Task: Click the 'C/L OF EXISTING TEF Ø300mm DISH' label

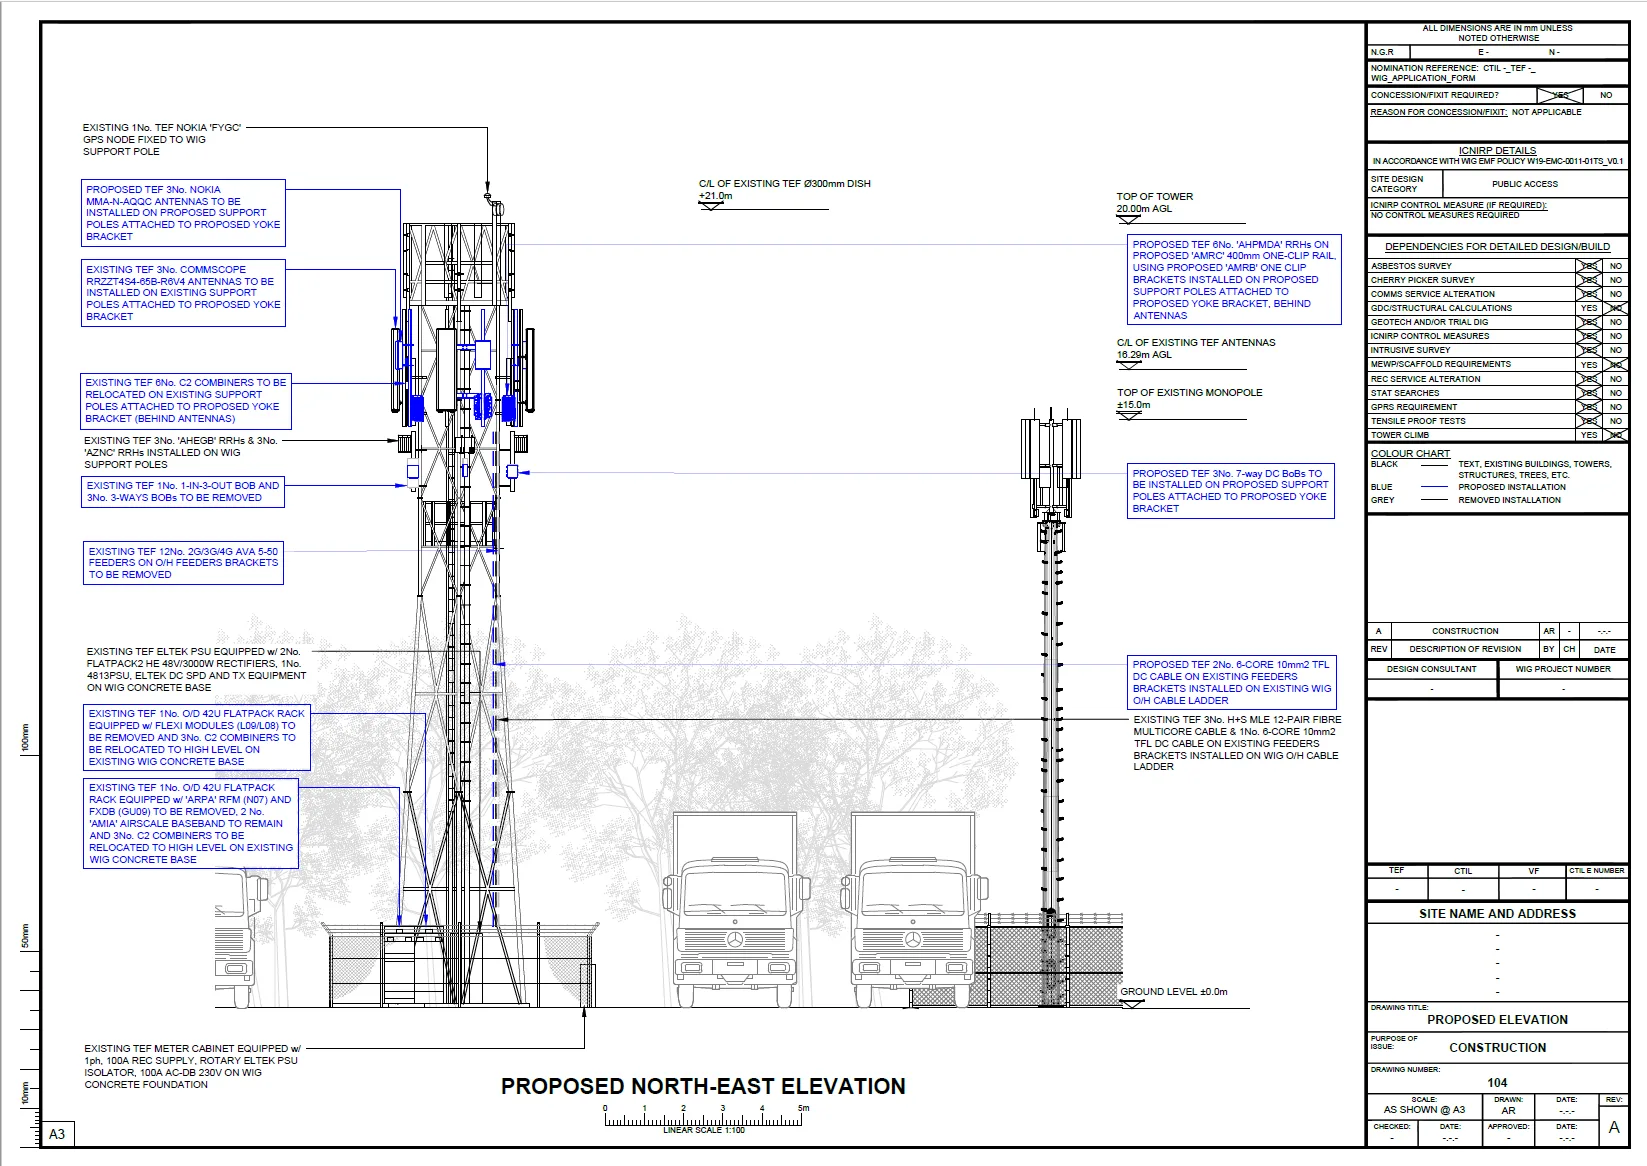Action: tap(784, 184)
